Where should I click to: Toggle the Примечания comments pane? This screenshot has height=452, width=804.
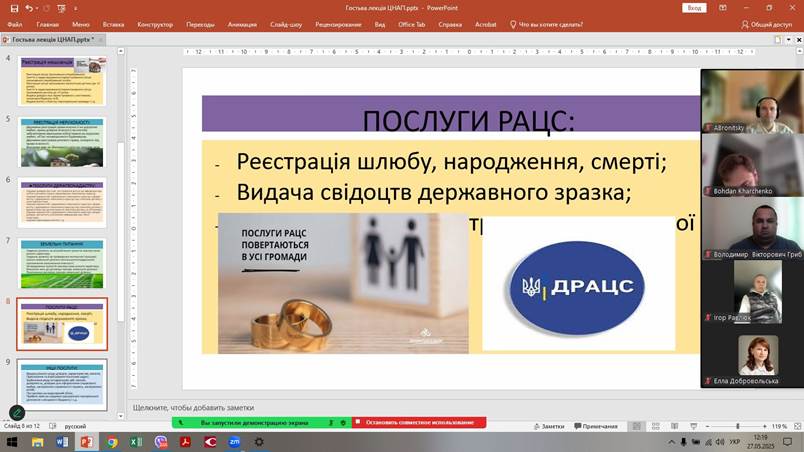coord(596,426)
